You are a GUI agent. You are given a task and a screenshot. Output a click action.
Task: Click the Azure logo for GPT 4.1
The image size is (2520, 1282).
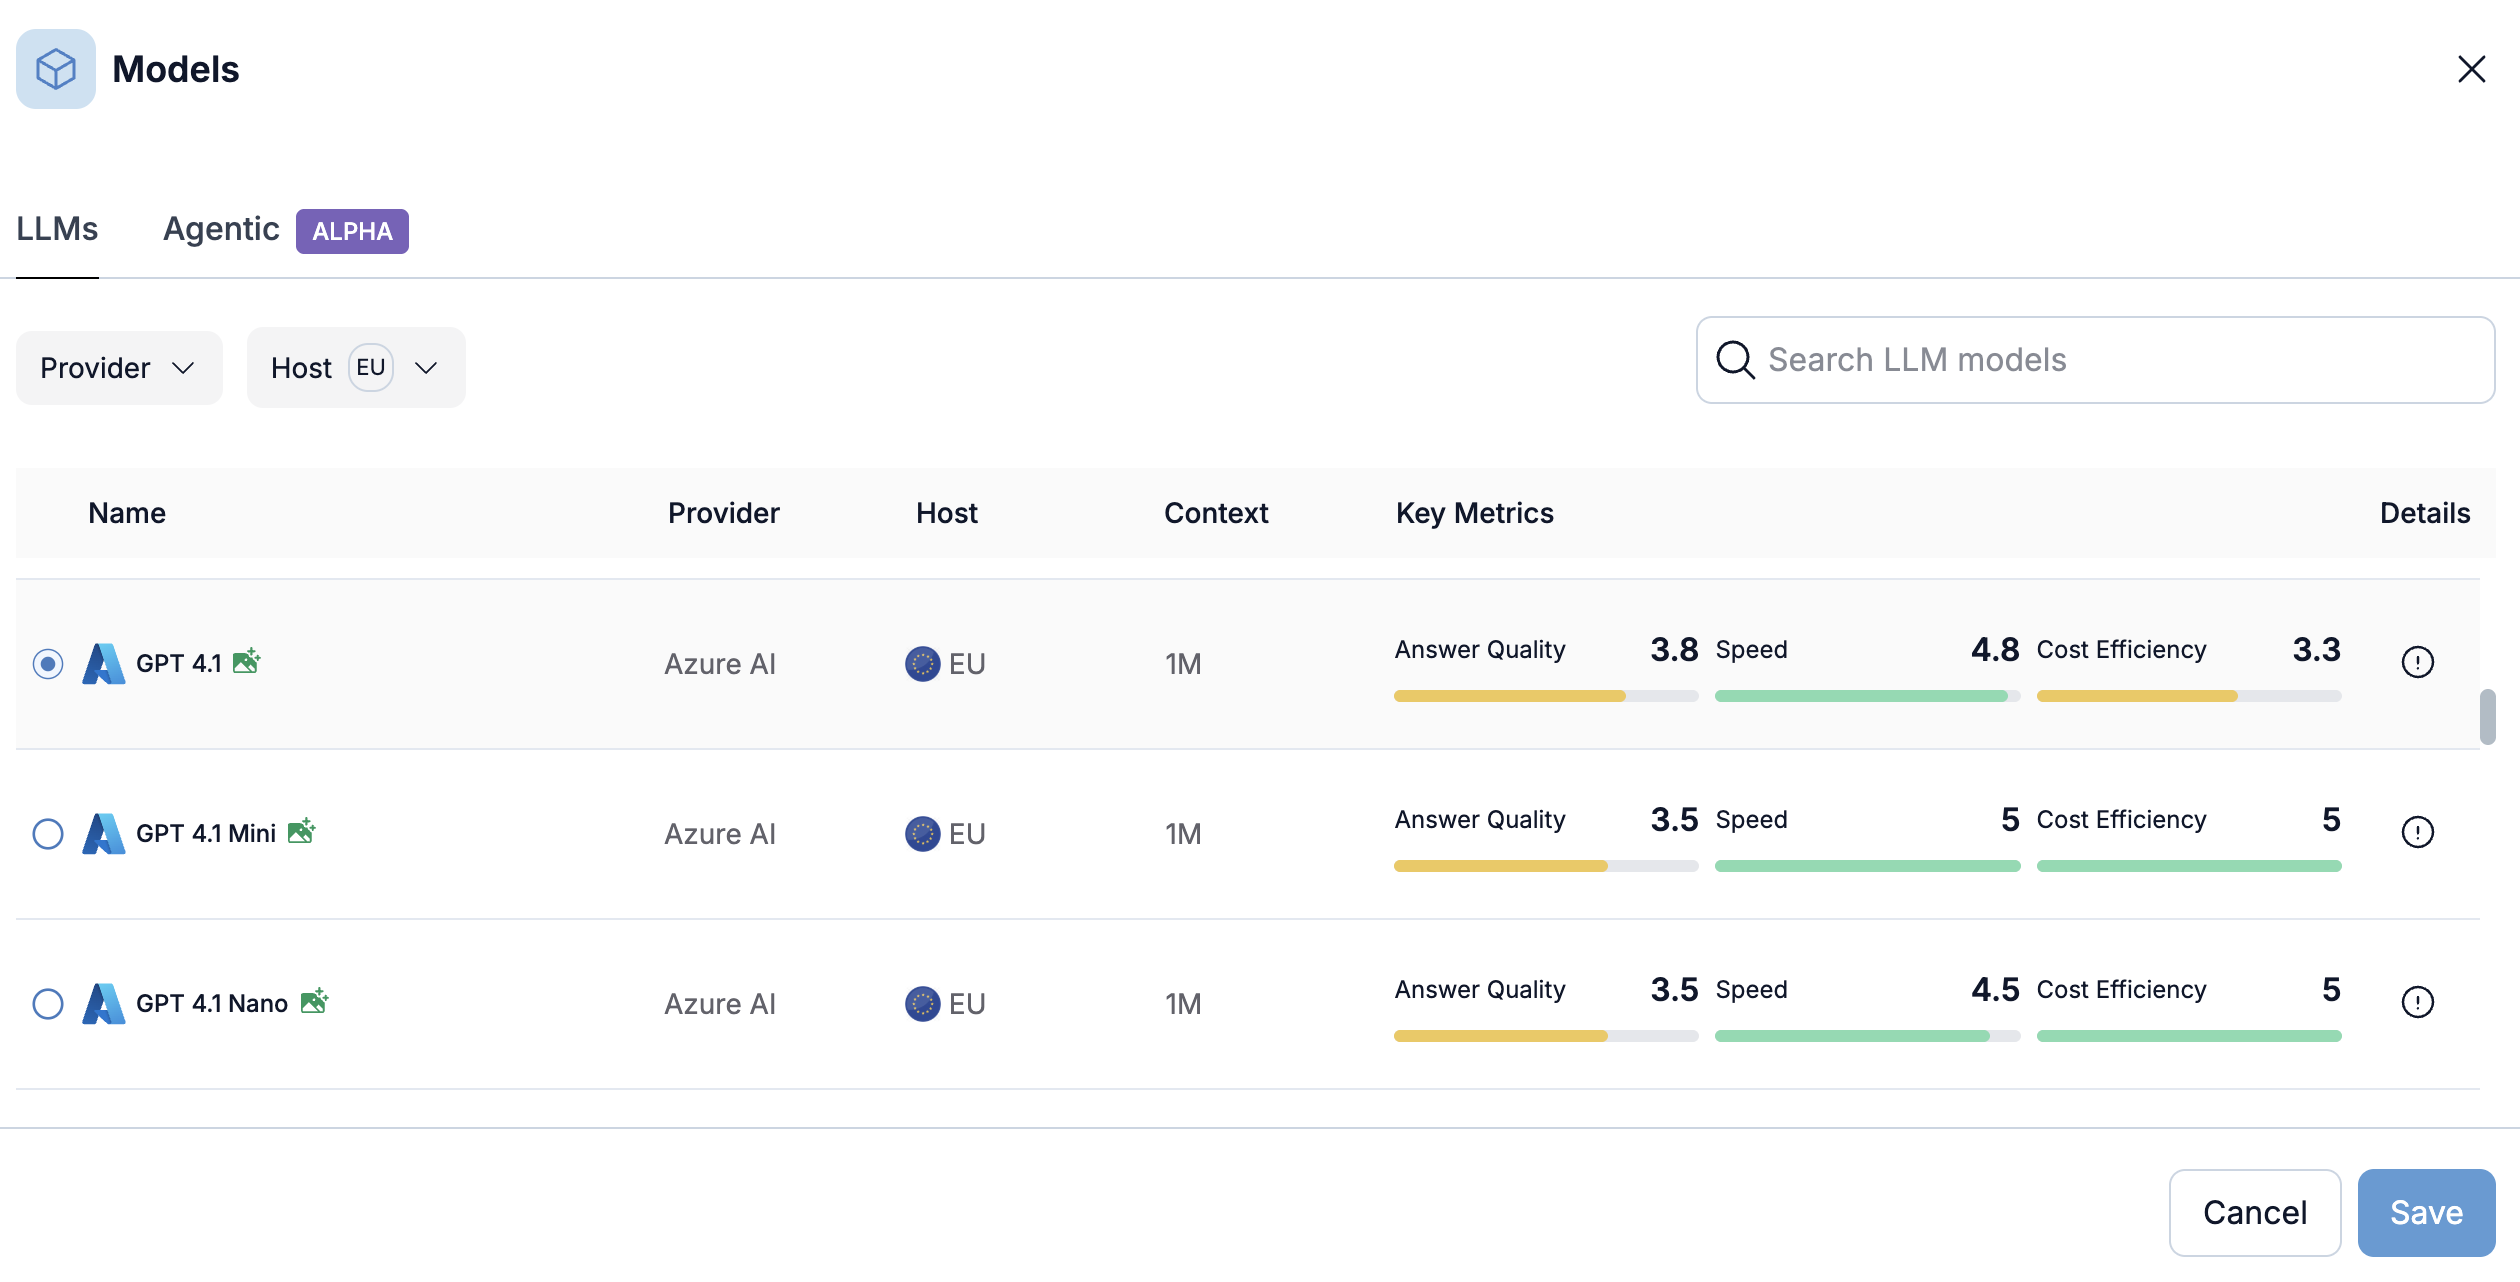coord(104,664)
